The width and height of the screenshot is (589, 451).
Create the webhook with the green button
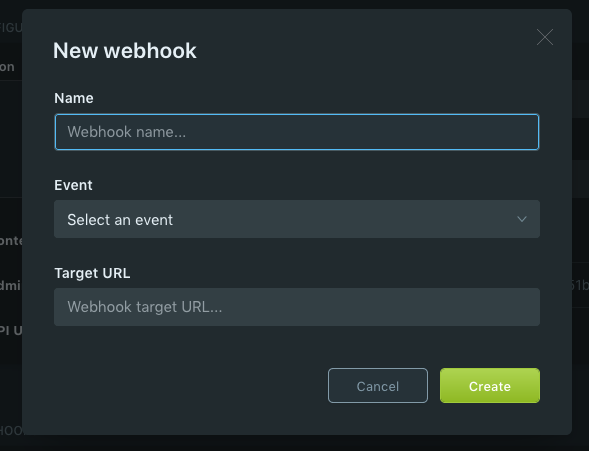[x=490, y=386]
